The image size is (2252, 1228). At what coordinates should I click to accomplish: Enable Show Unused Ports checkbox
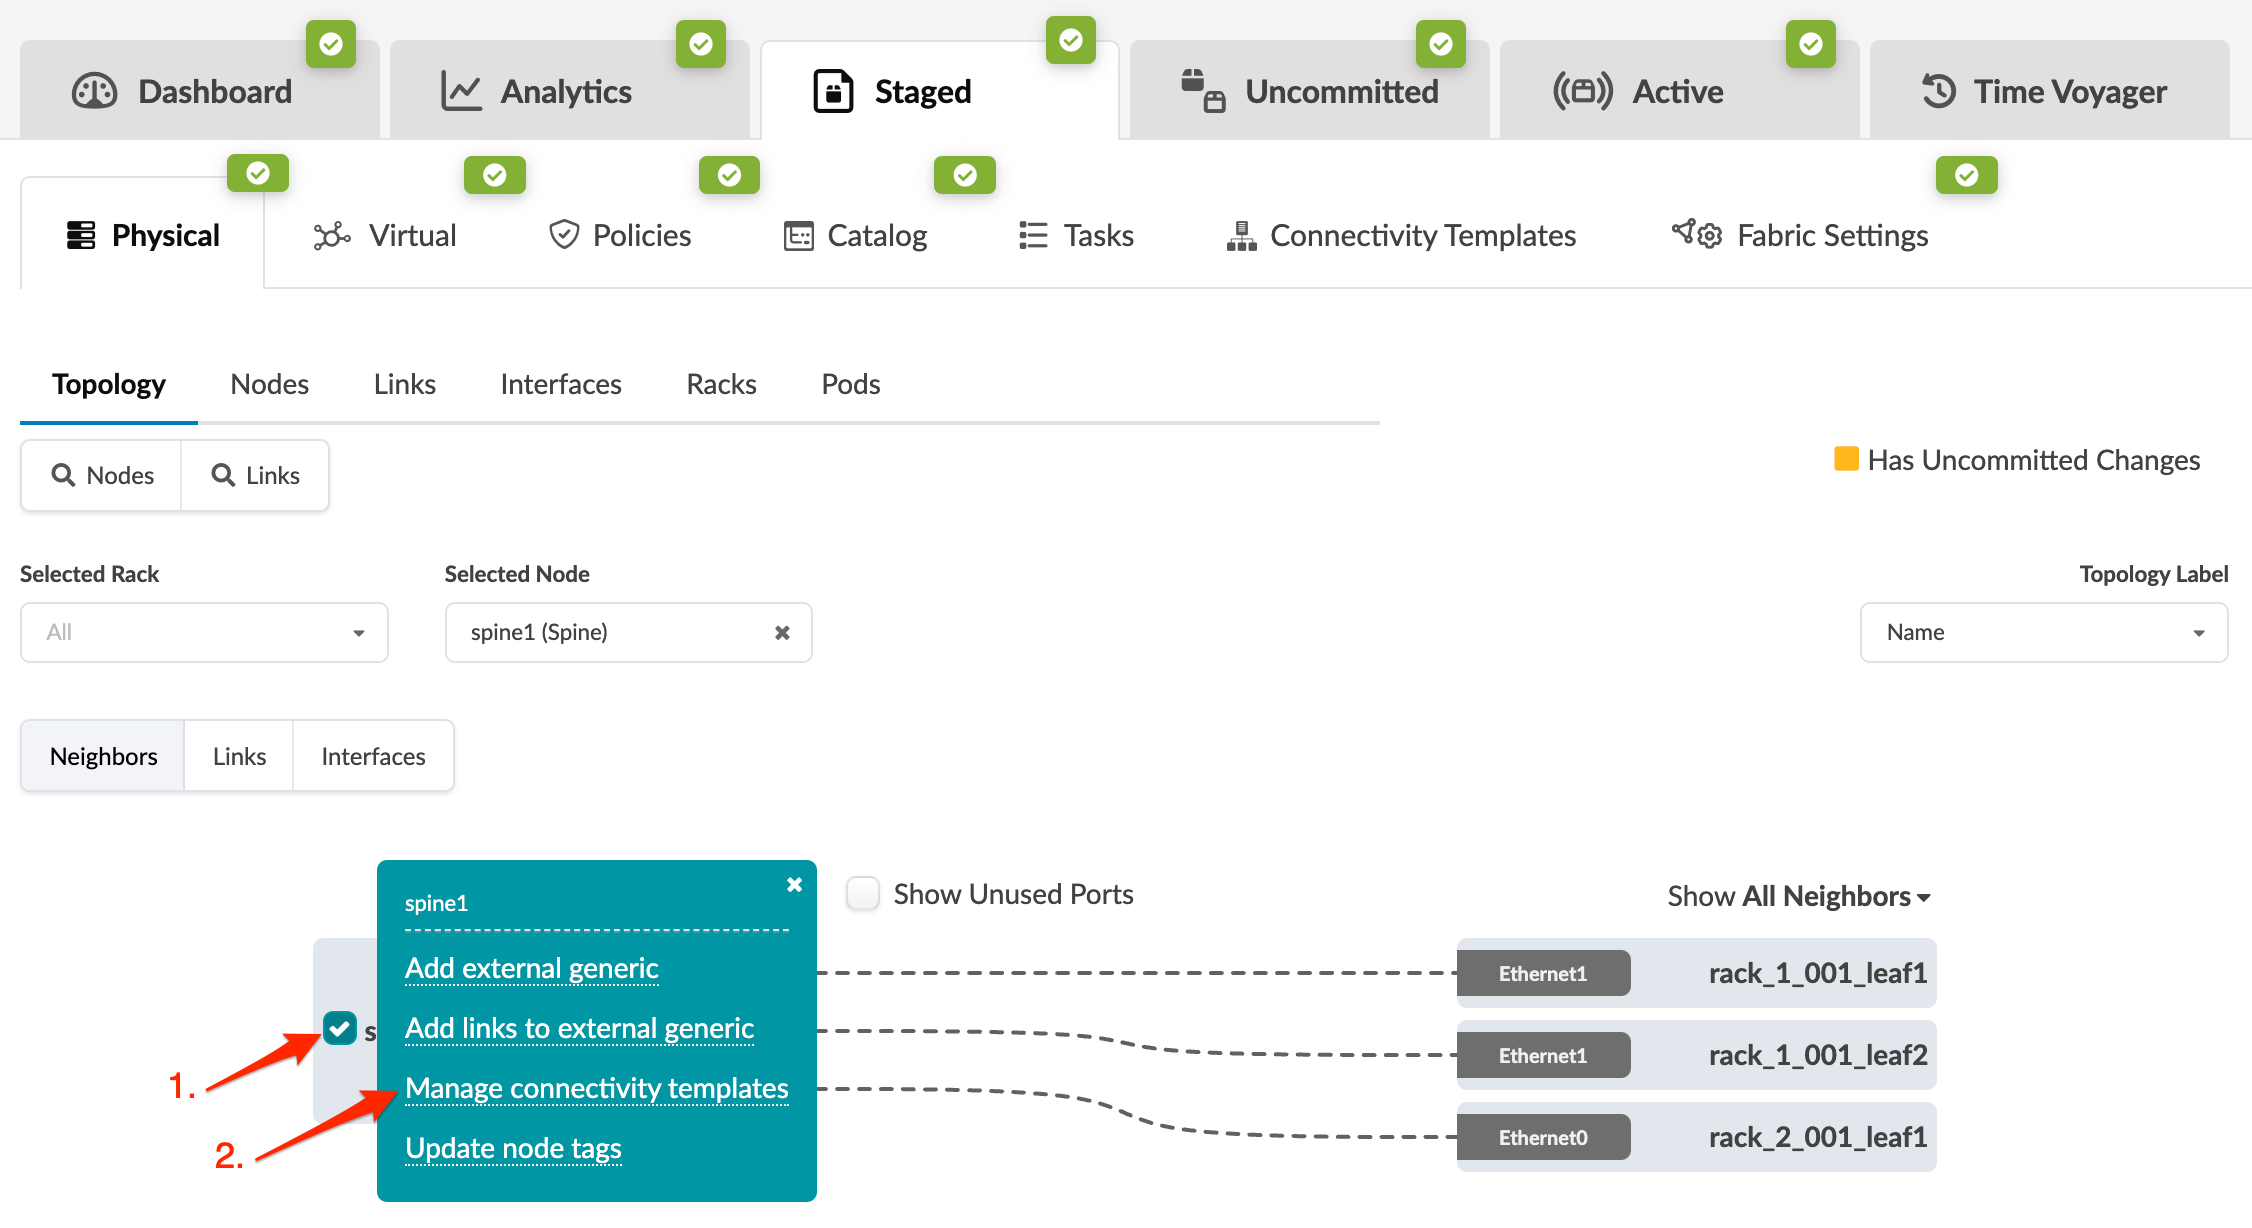click(x=863, y=893)
